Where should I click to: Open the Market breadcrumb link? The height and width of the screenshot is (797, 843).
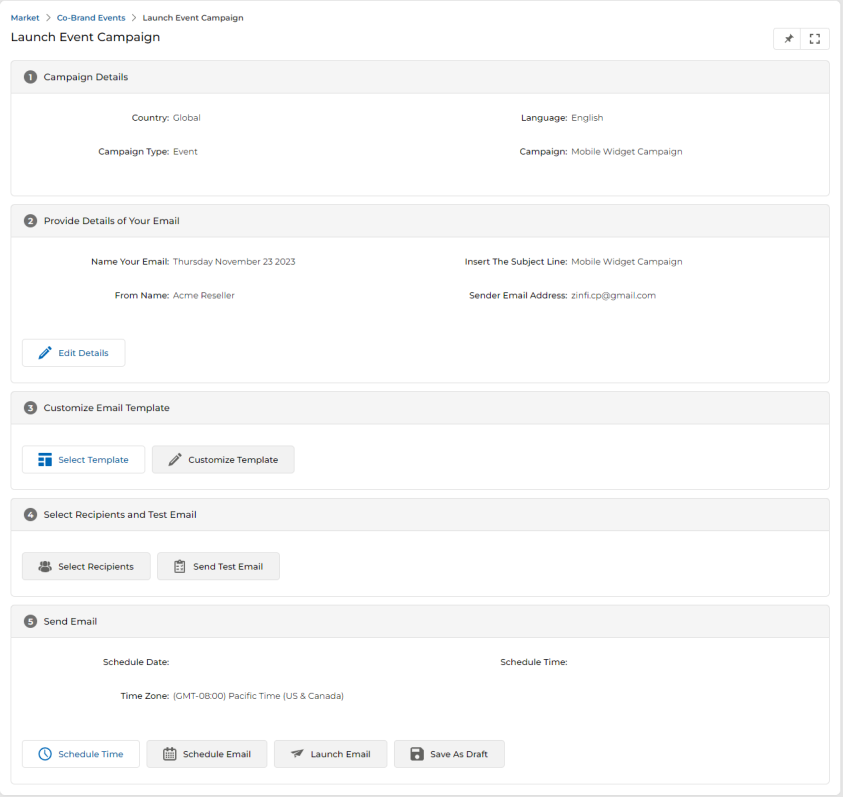pos(25,18)
